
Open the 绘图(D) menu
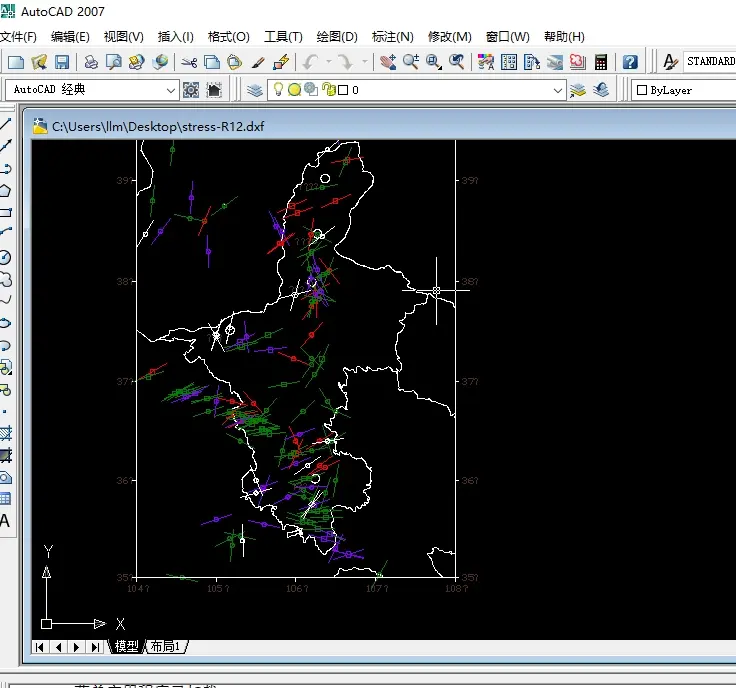pyautogui.click(x=337, y=37)
